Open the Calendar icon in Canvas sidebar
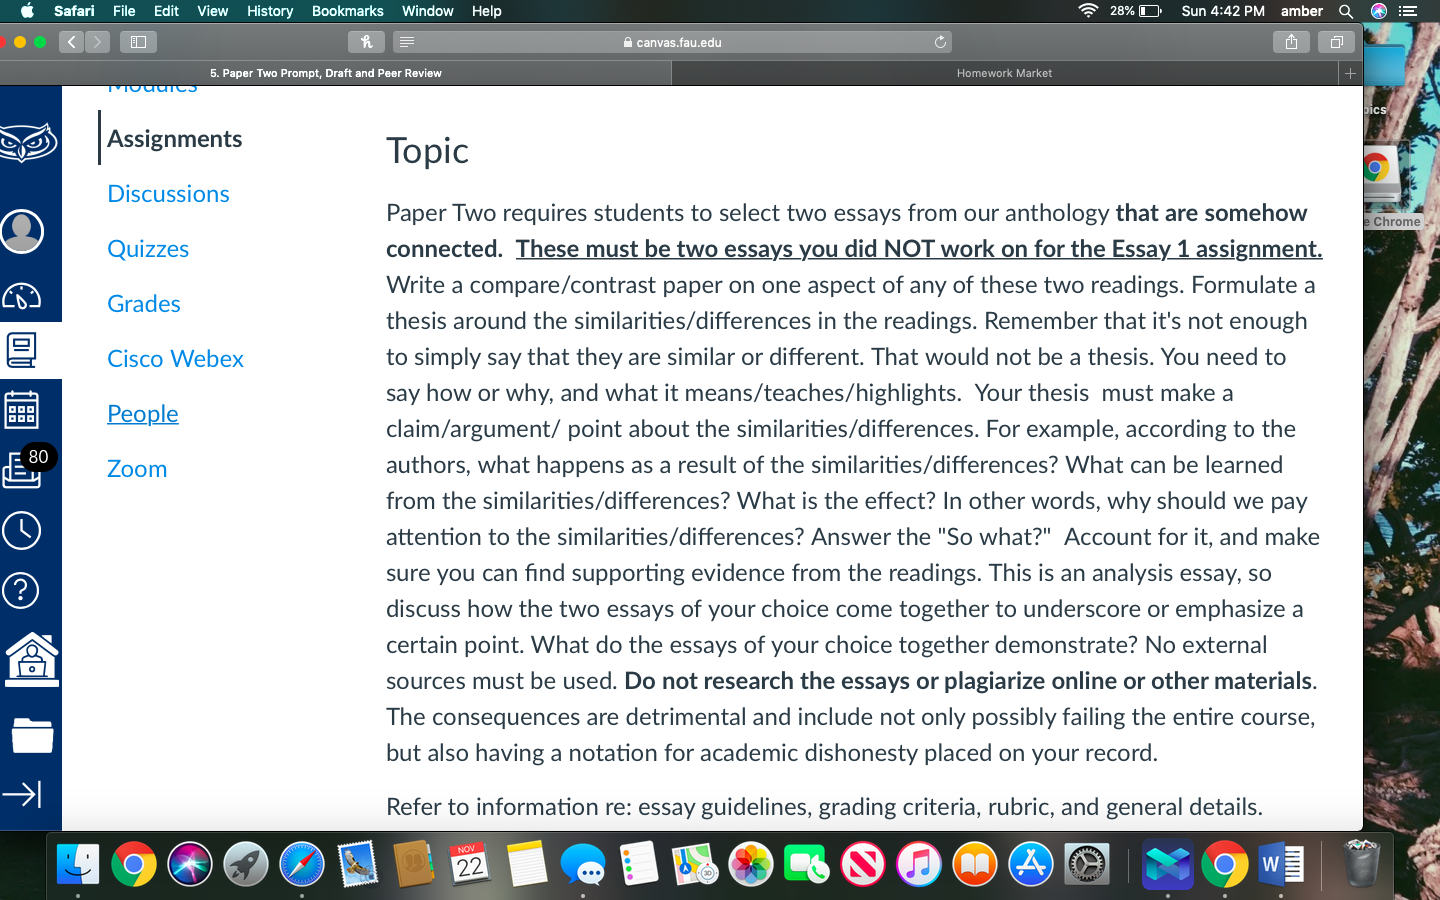The width and height of the screenshot is (1440, 900). (22, 410)
